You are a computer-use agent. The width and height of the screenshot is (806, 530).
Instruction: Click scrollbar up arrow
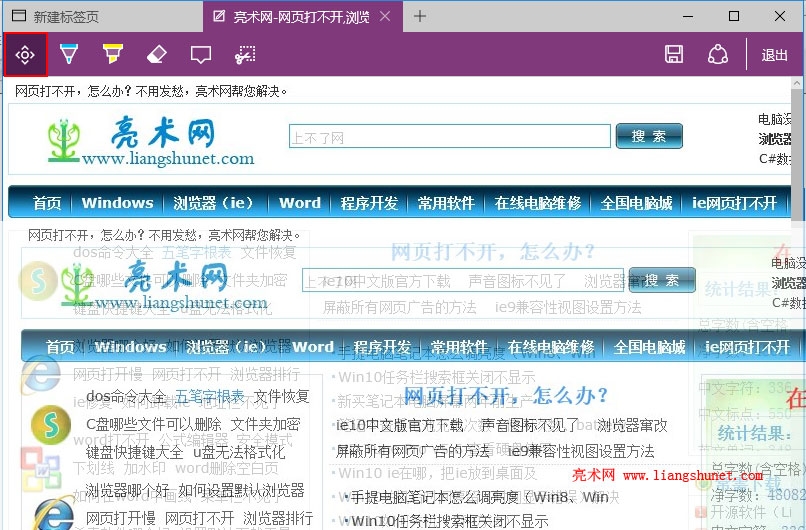tap(796, 83)
